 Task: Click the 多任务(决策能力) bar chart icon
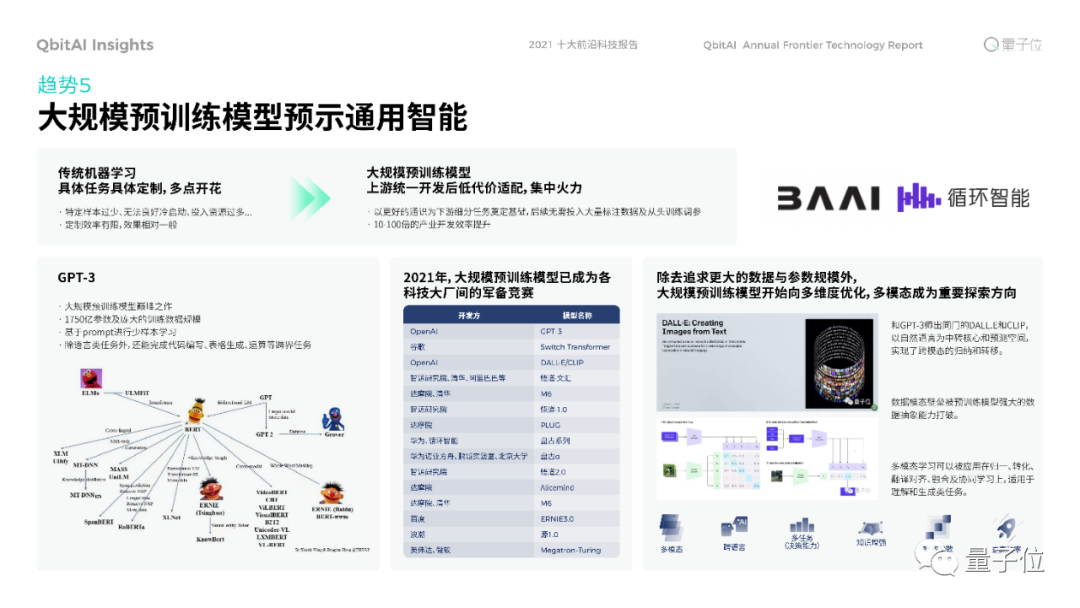coord(802,525)
